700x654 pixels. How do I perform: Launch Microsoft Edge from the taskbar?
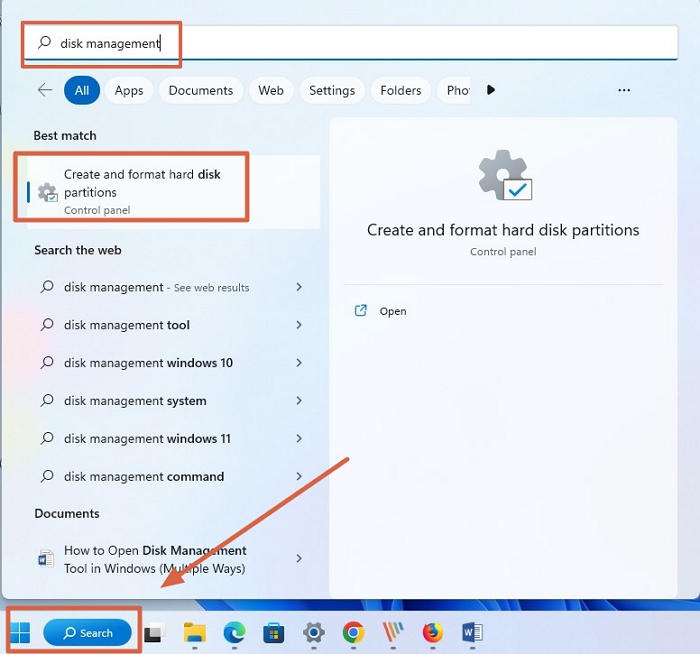[x=234, y=633]
